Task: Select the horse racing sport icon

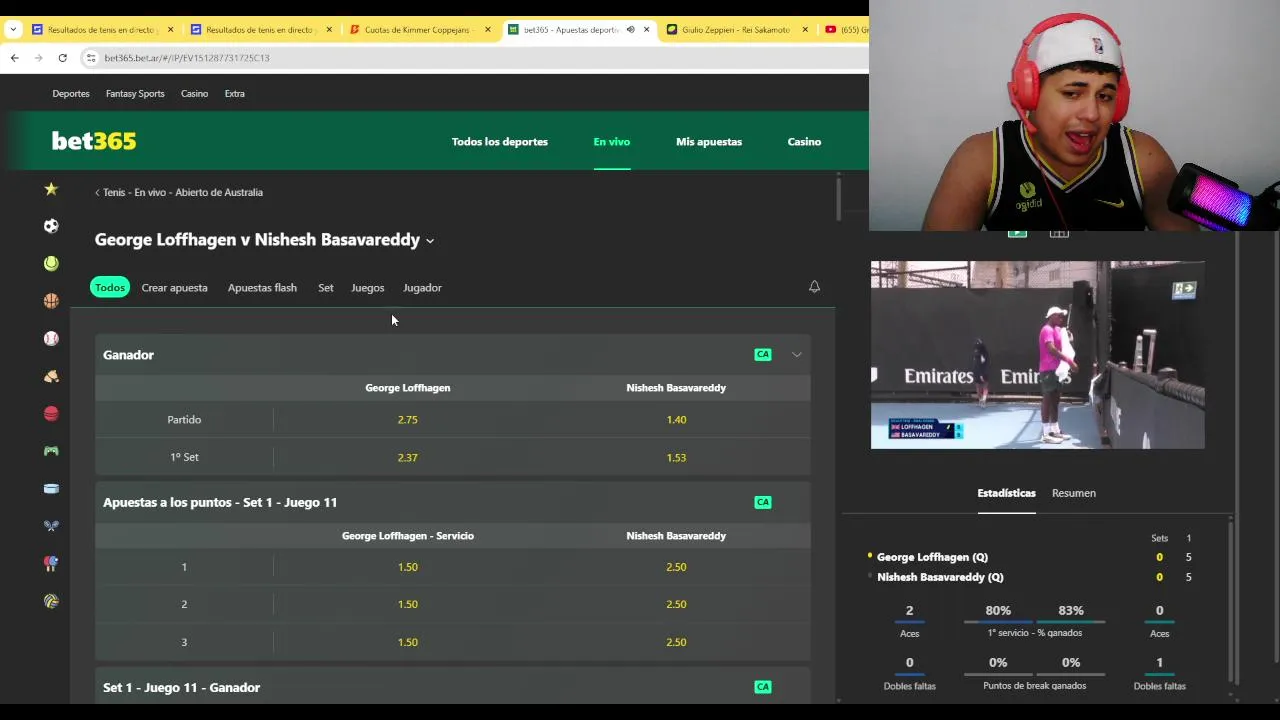Action: (51, 376)
